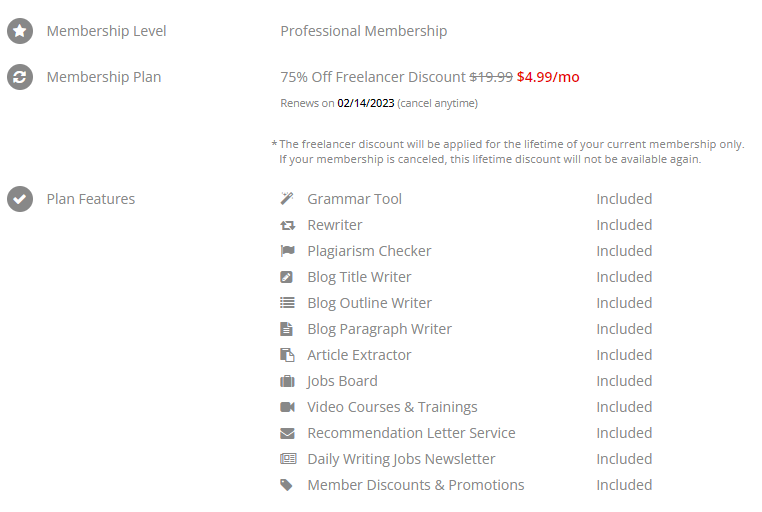This screenshot has height=512, width=762.
Task: Click the Rewriter arrows icon
Action: coord(287,225)
